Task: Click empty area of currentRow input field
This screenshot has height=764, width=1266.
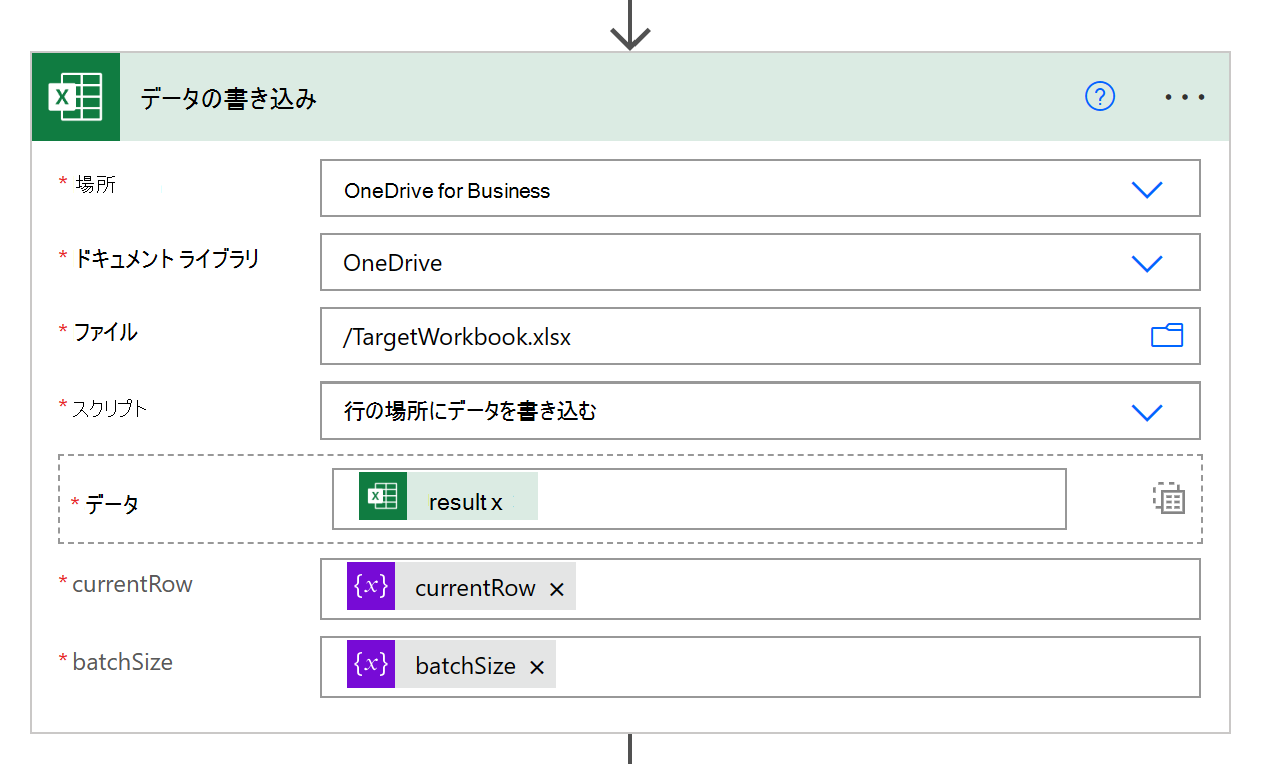Action: [x=880, y=589]
